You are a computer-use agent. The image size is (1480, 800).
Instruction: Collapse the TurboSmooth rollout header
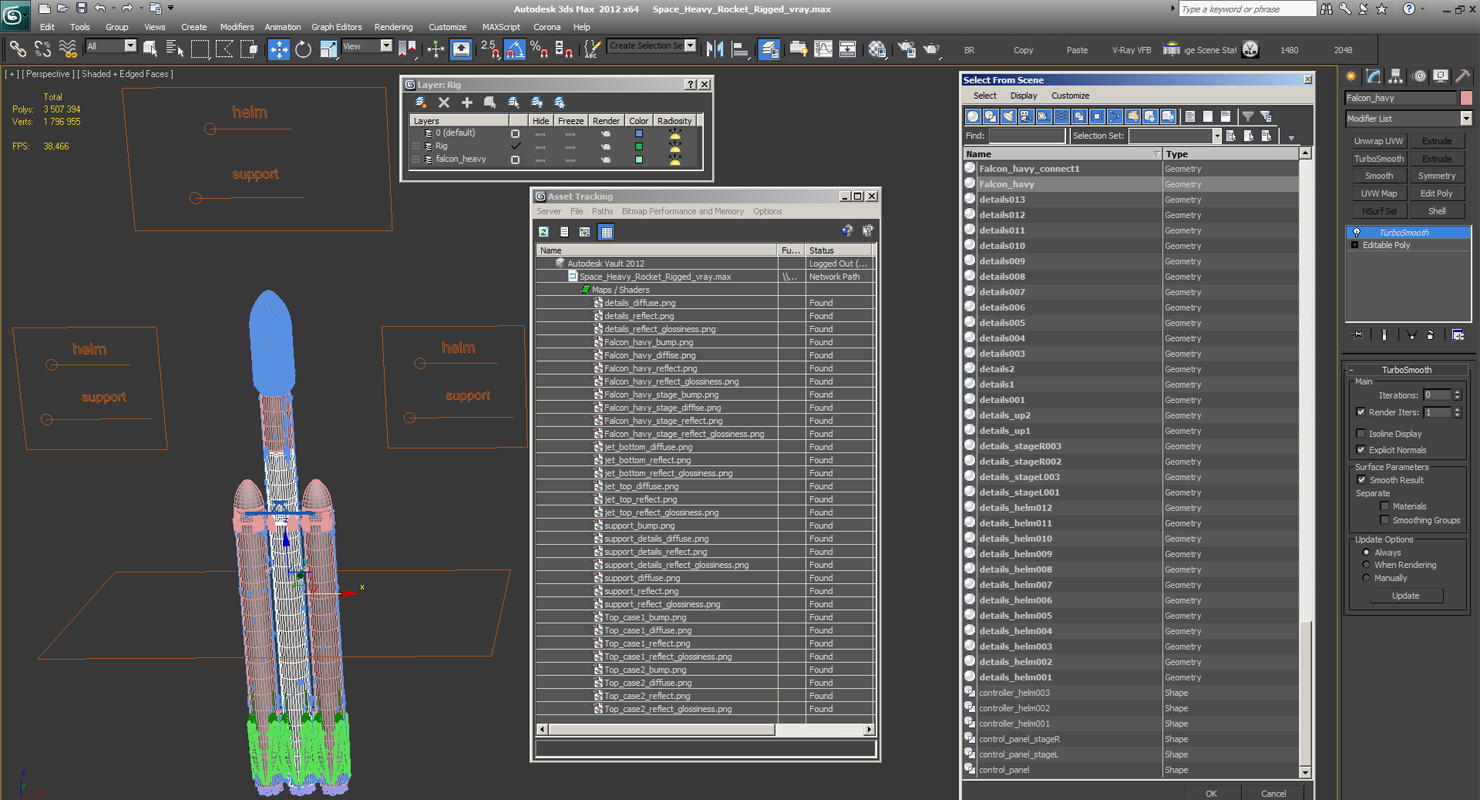pyautogui.click(x=1407, y=370)
